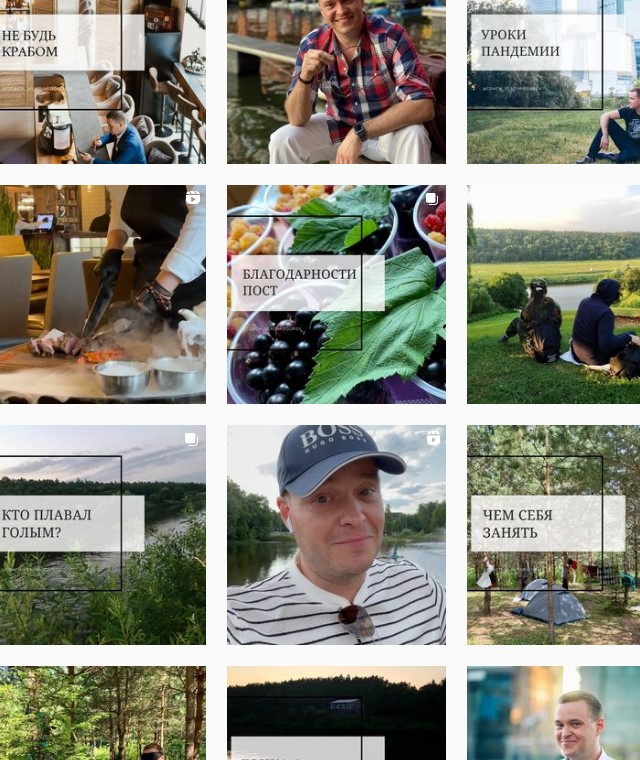
Task: Click the Reels icon on Boss cap selfie
Action: pyautogui.click(x=433, y=438)
